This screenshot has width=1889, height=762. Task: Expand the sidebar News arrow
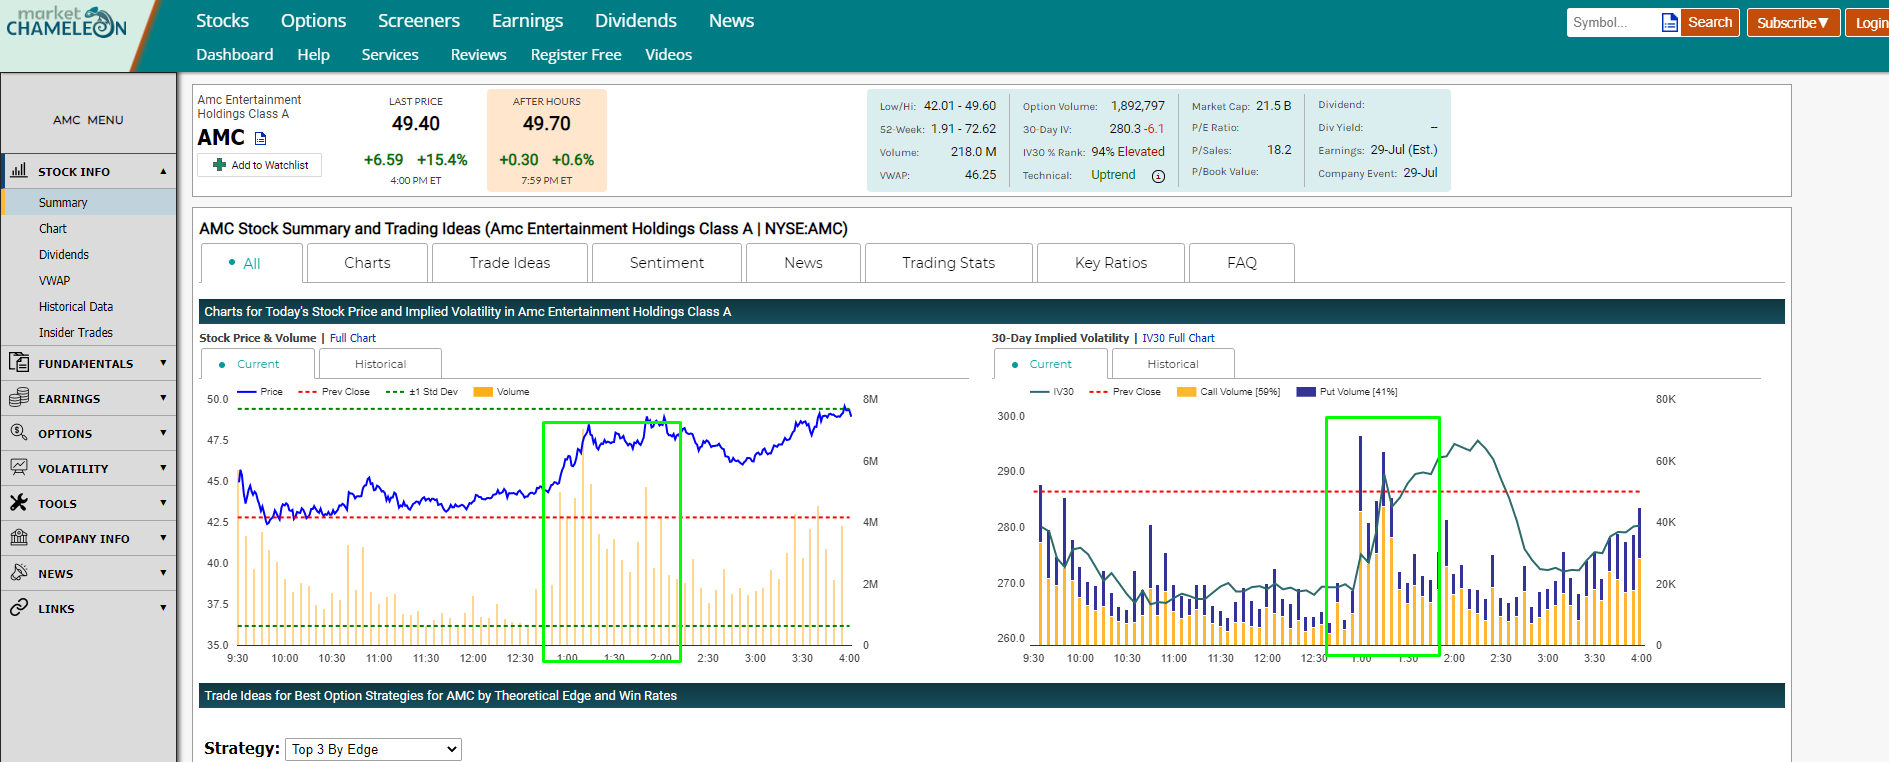click(x=163, y=573)
